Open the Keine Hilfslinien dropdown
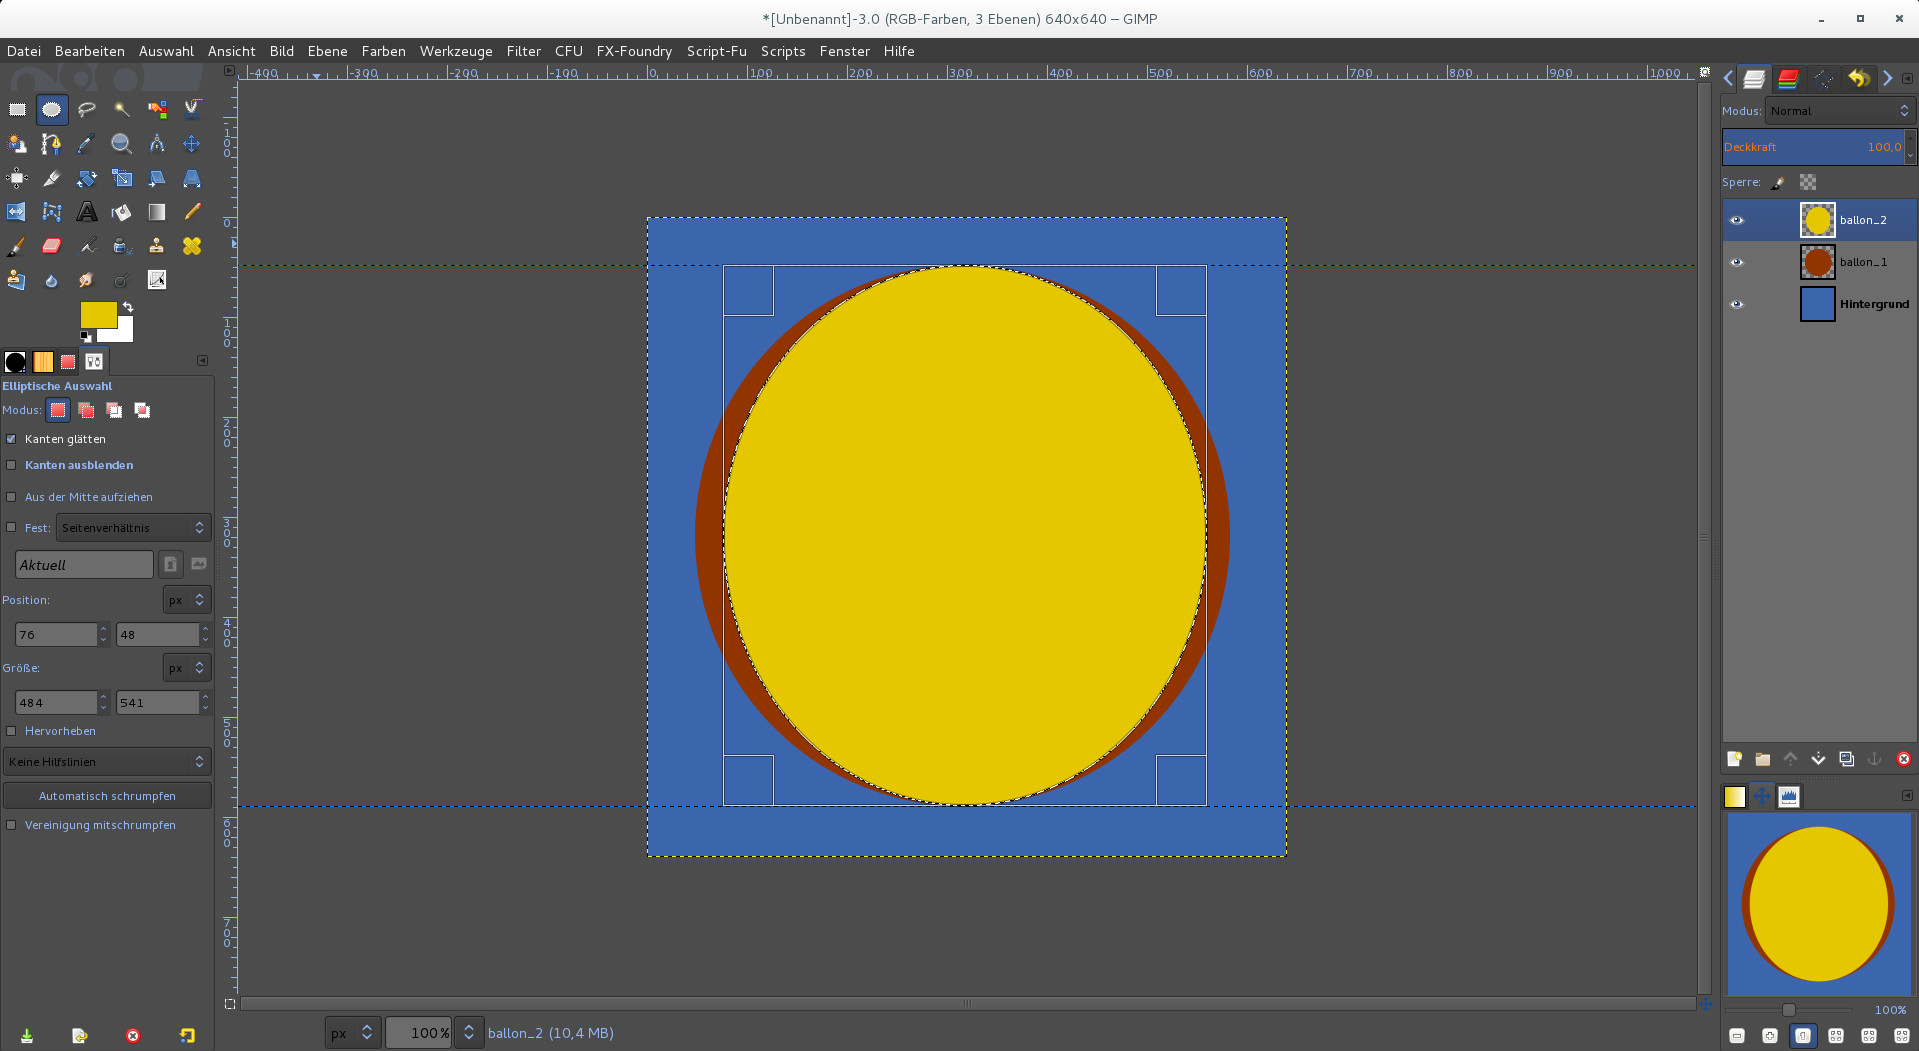Image resolution: width=1919 pixels, height=1051 pixels. 106,762
